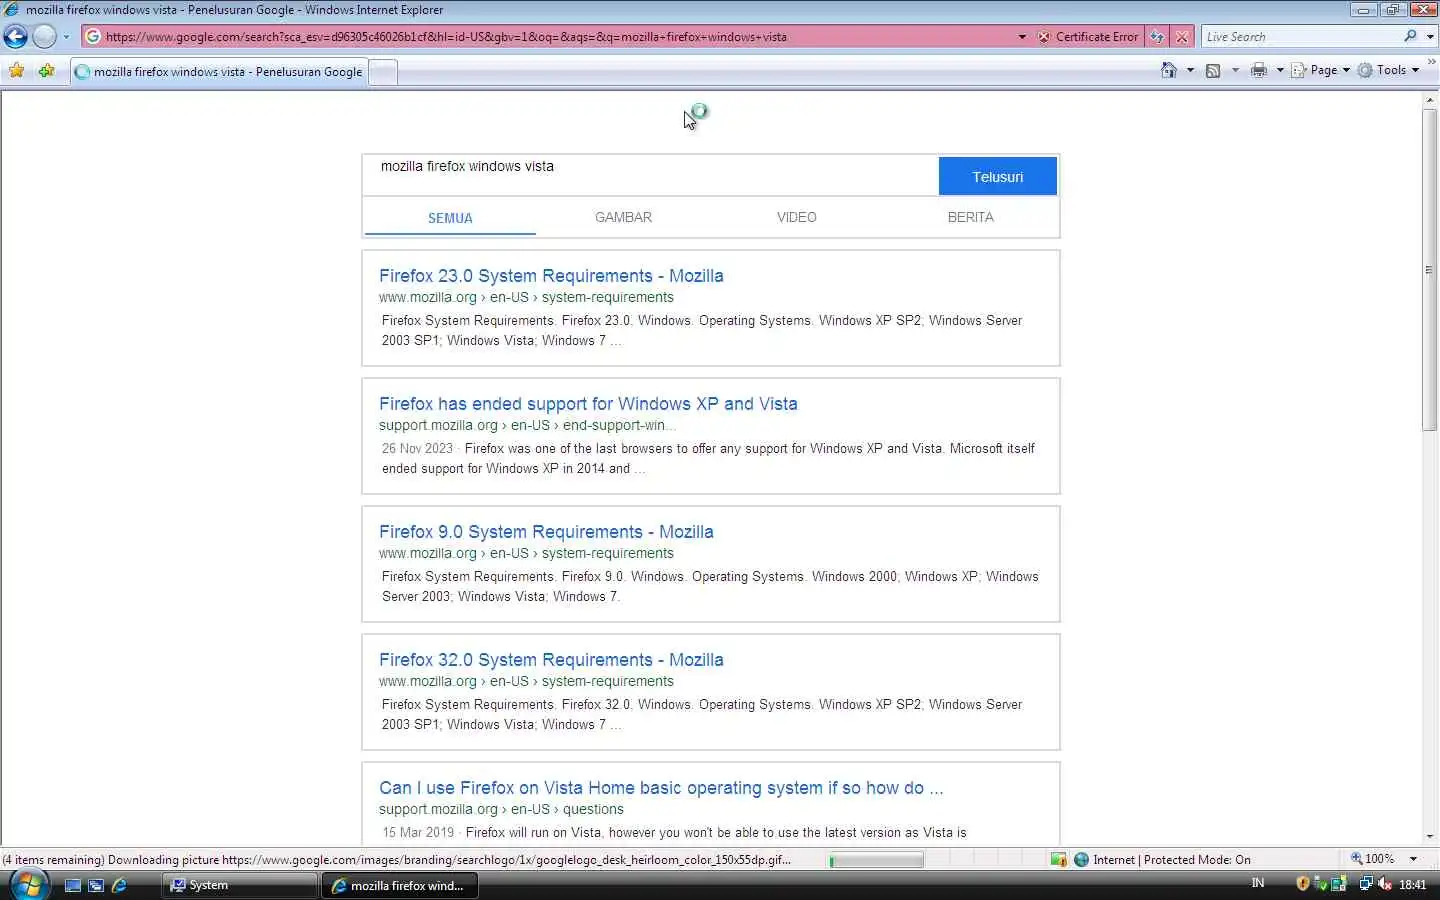Click the security shield tray icon
Screen dimensions: 1440x900
(x=1303, y=884)
